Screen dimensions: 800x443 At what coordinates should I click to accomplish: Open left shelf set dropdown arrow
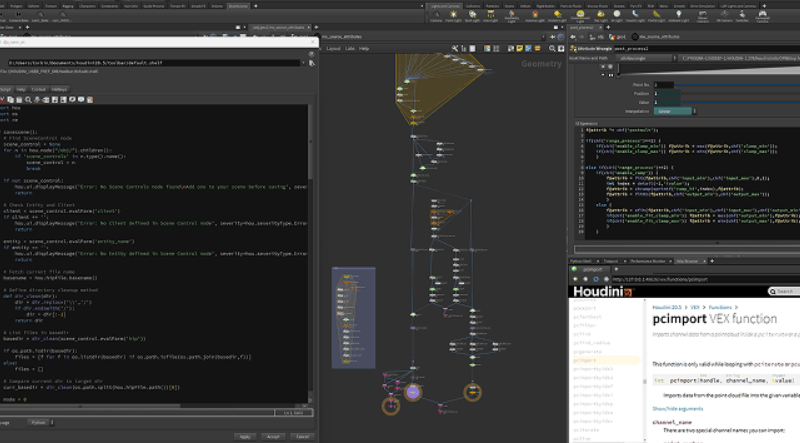(422, 6)
